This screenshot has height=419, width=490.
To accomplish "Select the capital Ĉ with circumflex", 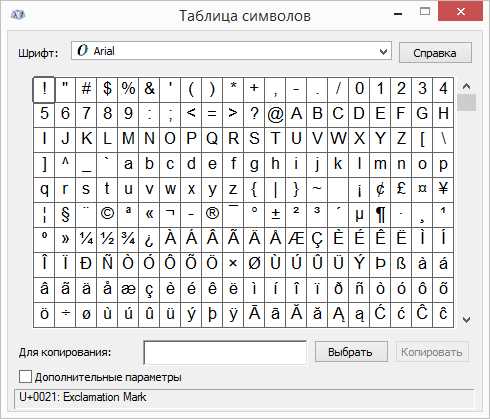I will pos(422,315).
